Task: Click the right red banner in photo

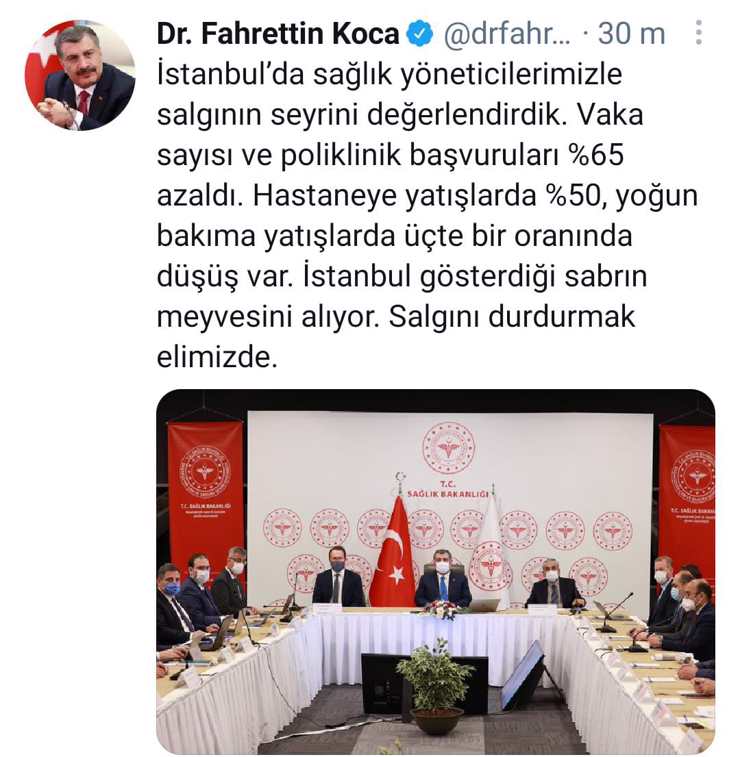Action: (687, 497)
